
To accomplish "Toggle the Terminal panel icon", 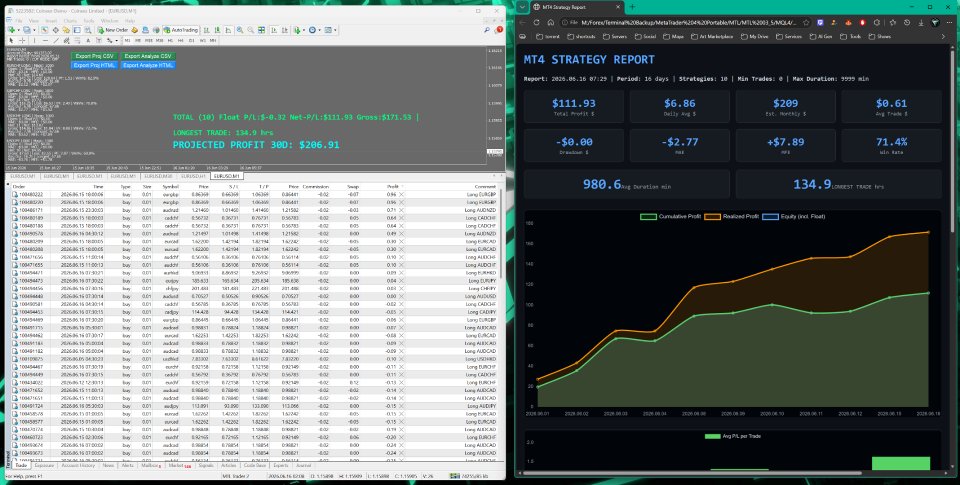I will (x=77, y=30).
